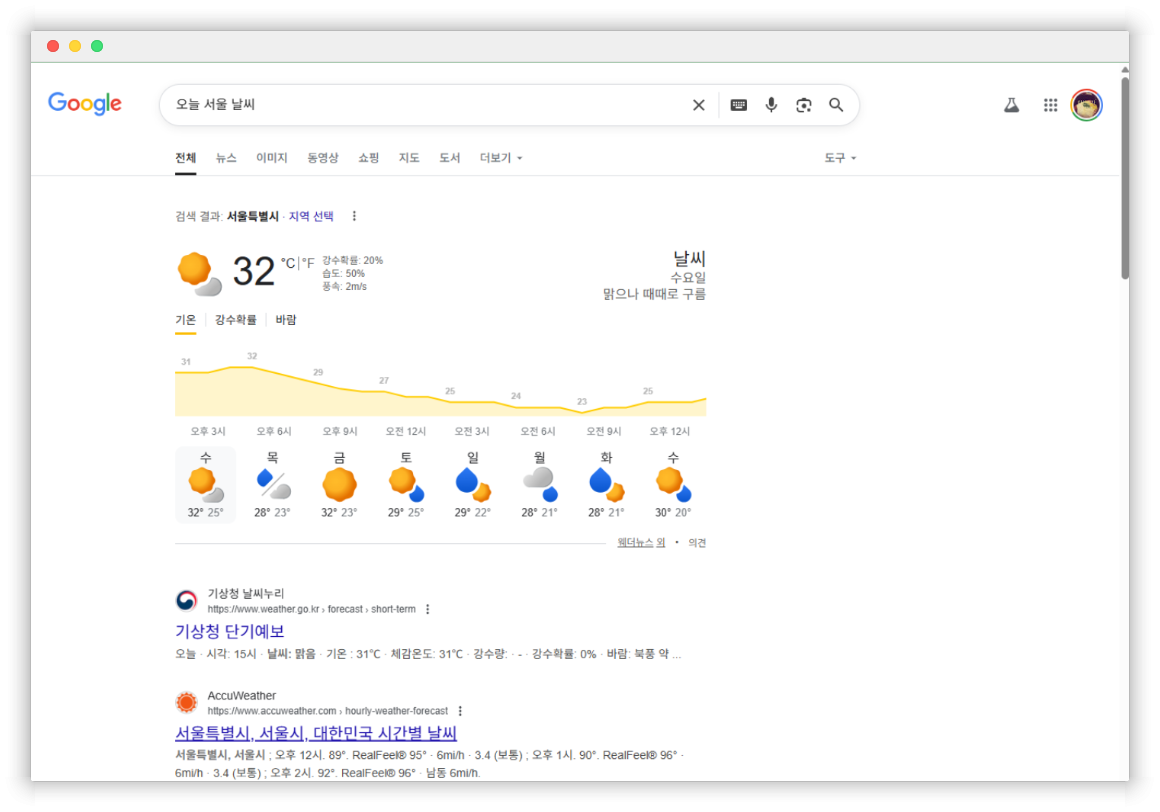Start voice search with the microphone icon
Screen dimensions: 1160x812
[771, 105]
